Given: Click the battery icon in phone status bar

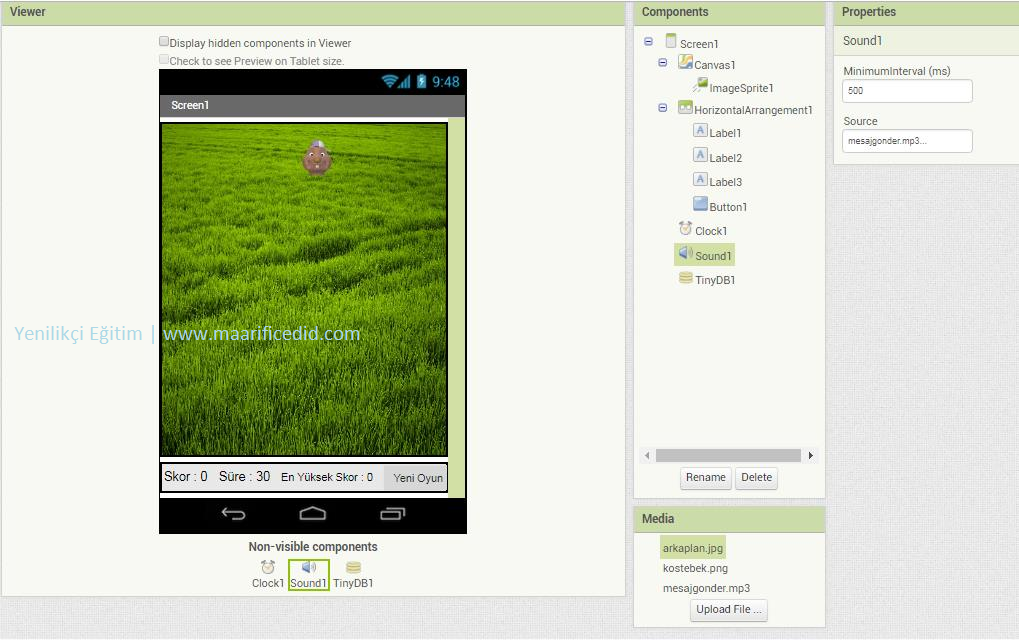Looking at the screenshot, I should [x=421, y=81].
